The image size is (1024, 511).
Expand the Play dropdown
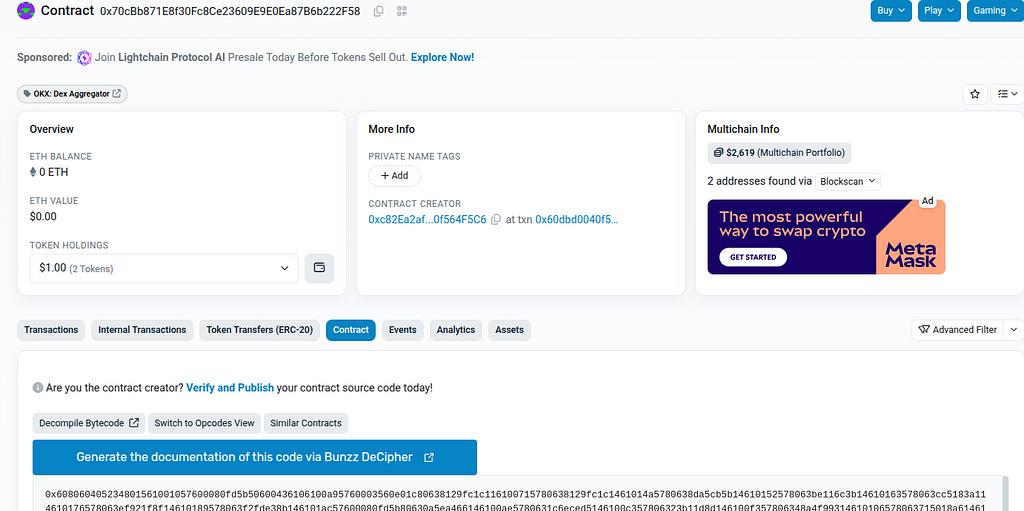click(939, 10)
